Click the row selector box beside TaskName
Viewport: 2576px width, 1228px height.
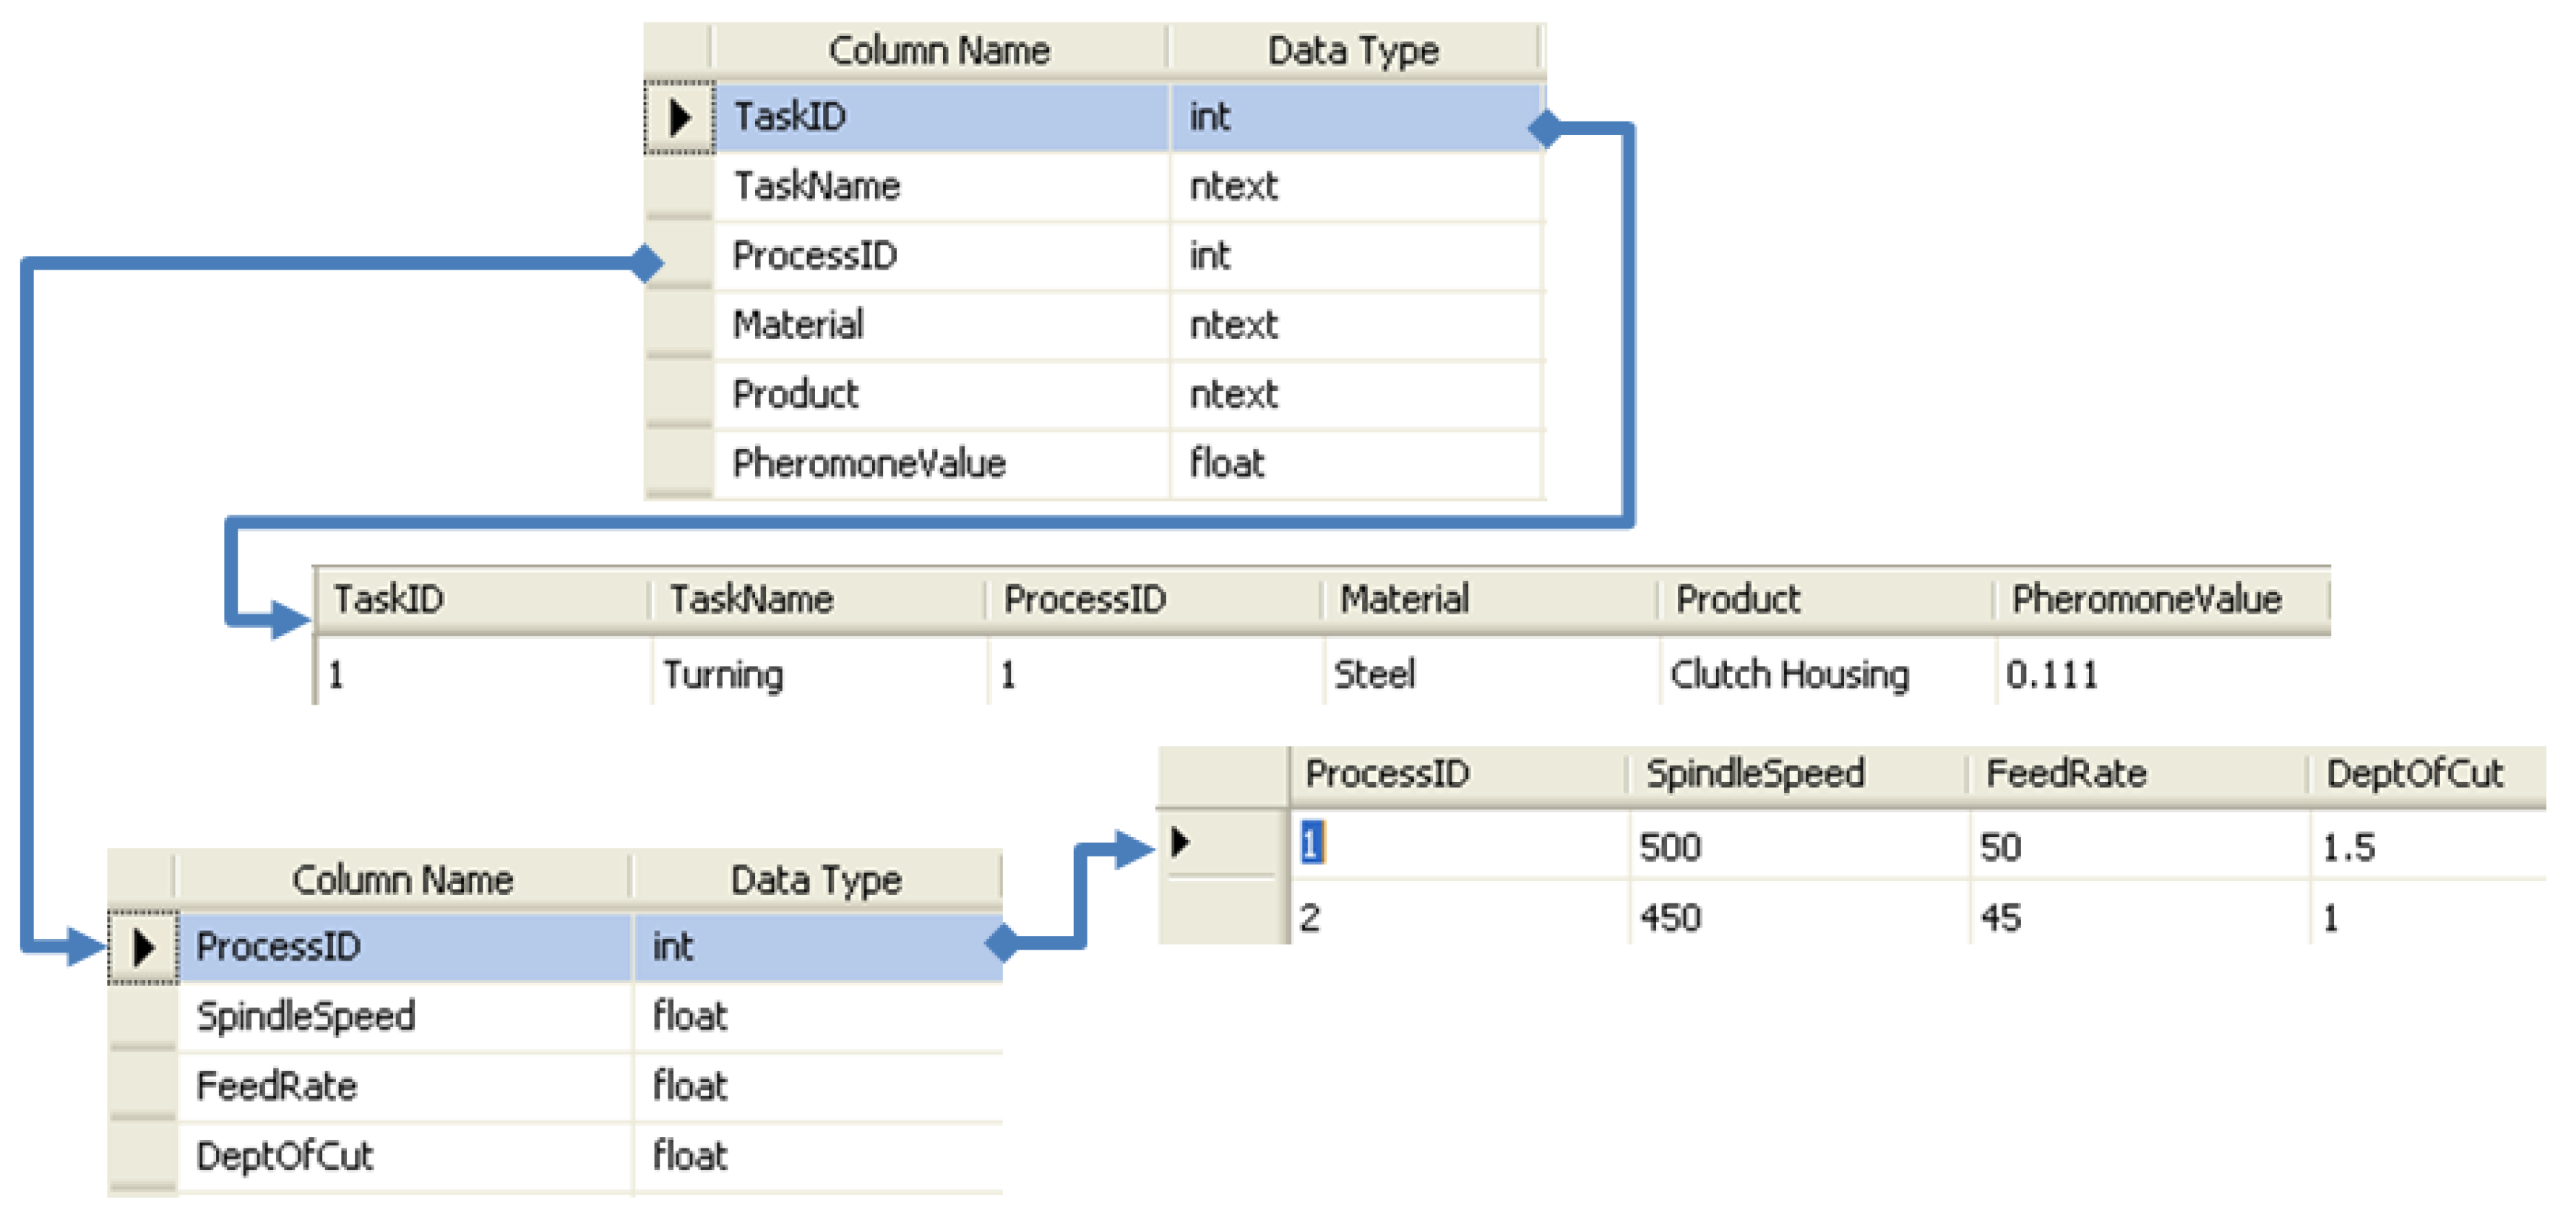[680, 187]
